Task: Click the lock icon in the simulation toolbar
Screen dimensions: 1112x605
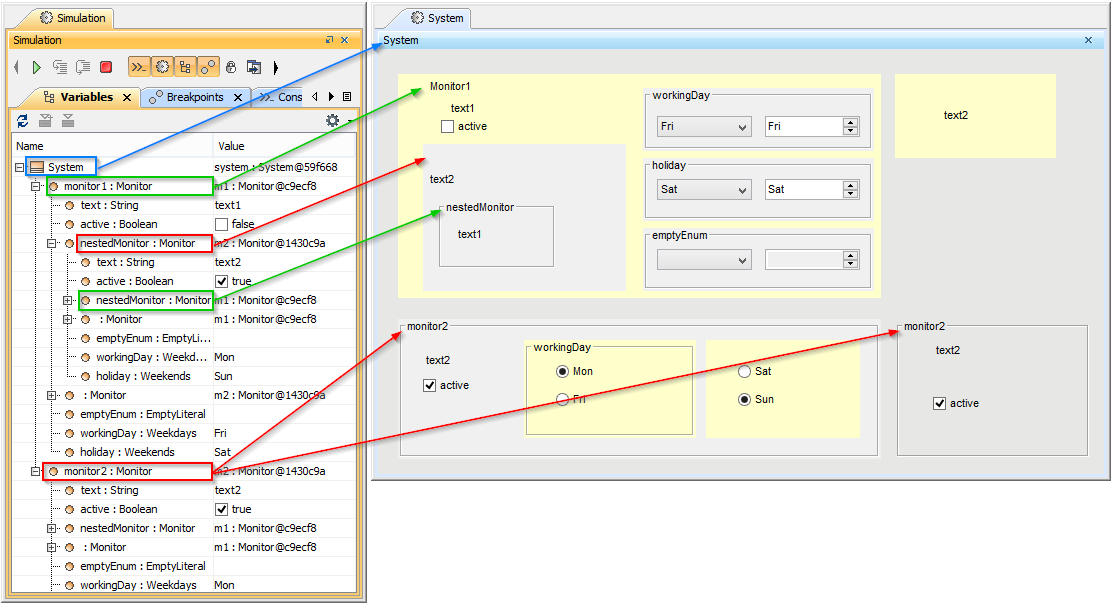Action: click(230, 67)
